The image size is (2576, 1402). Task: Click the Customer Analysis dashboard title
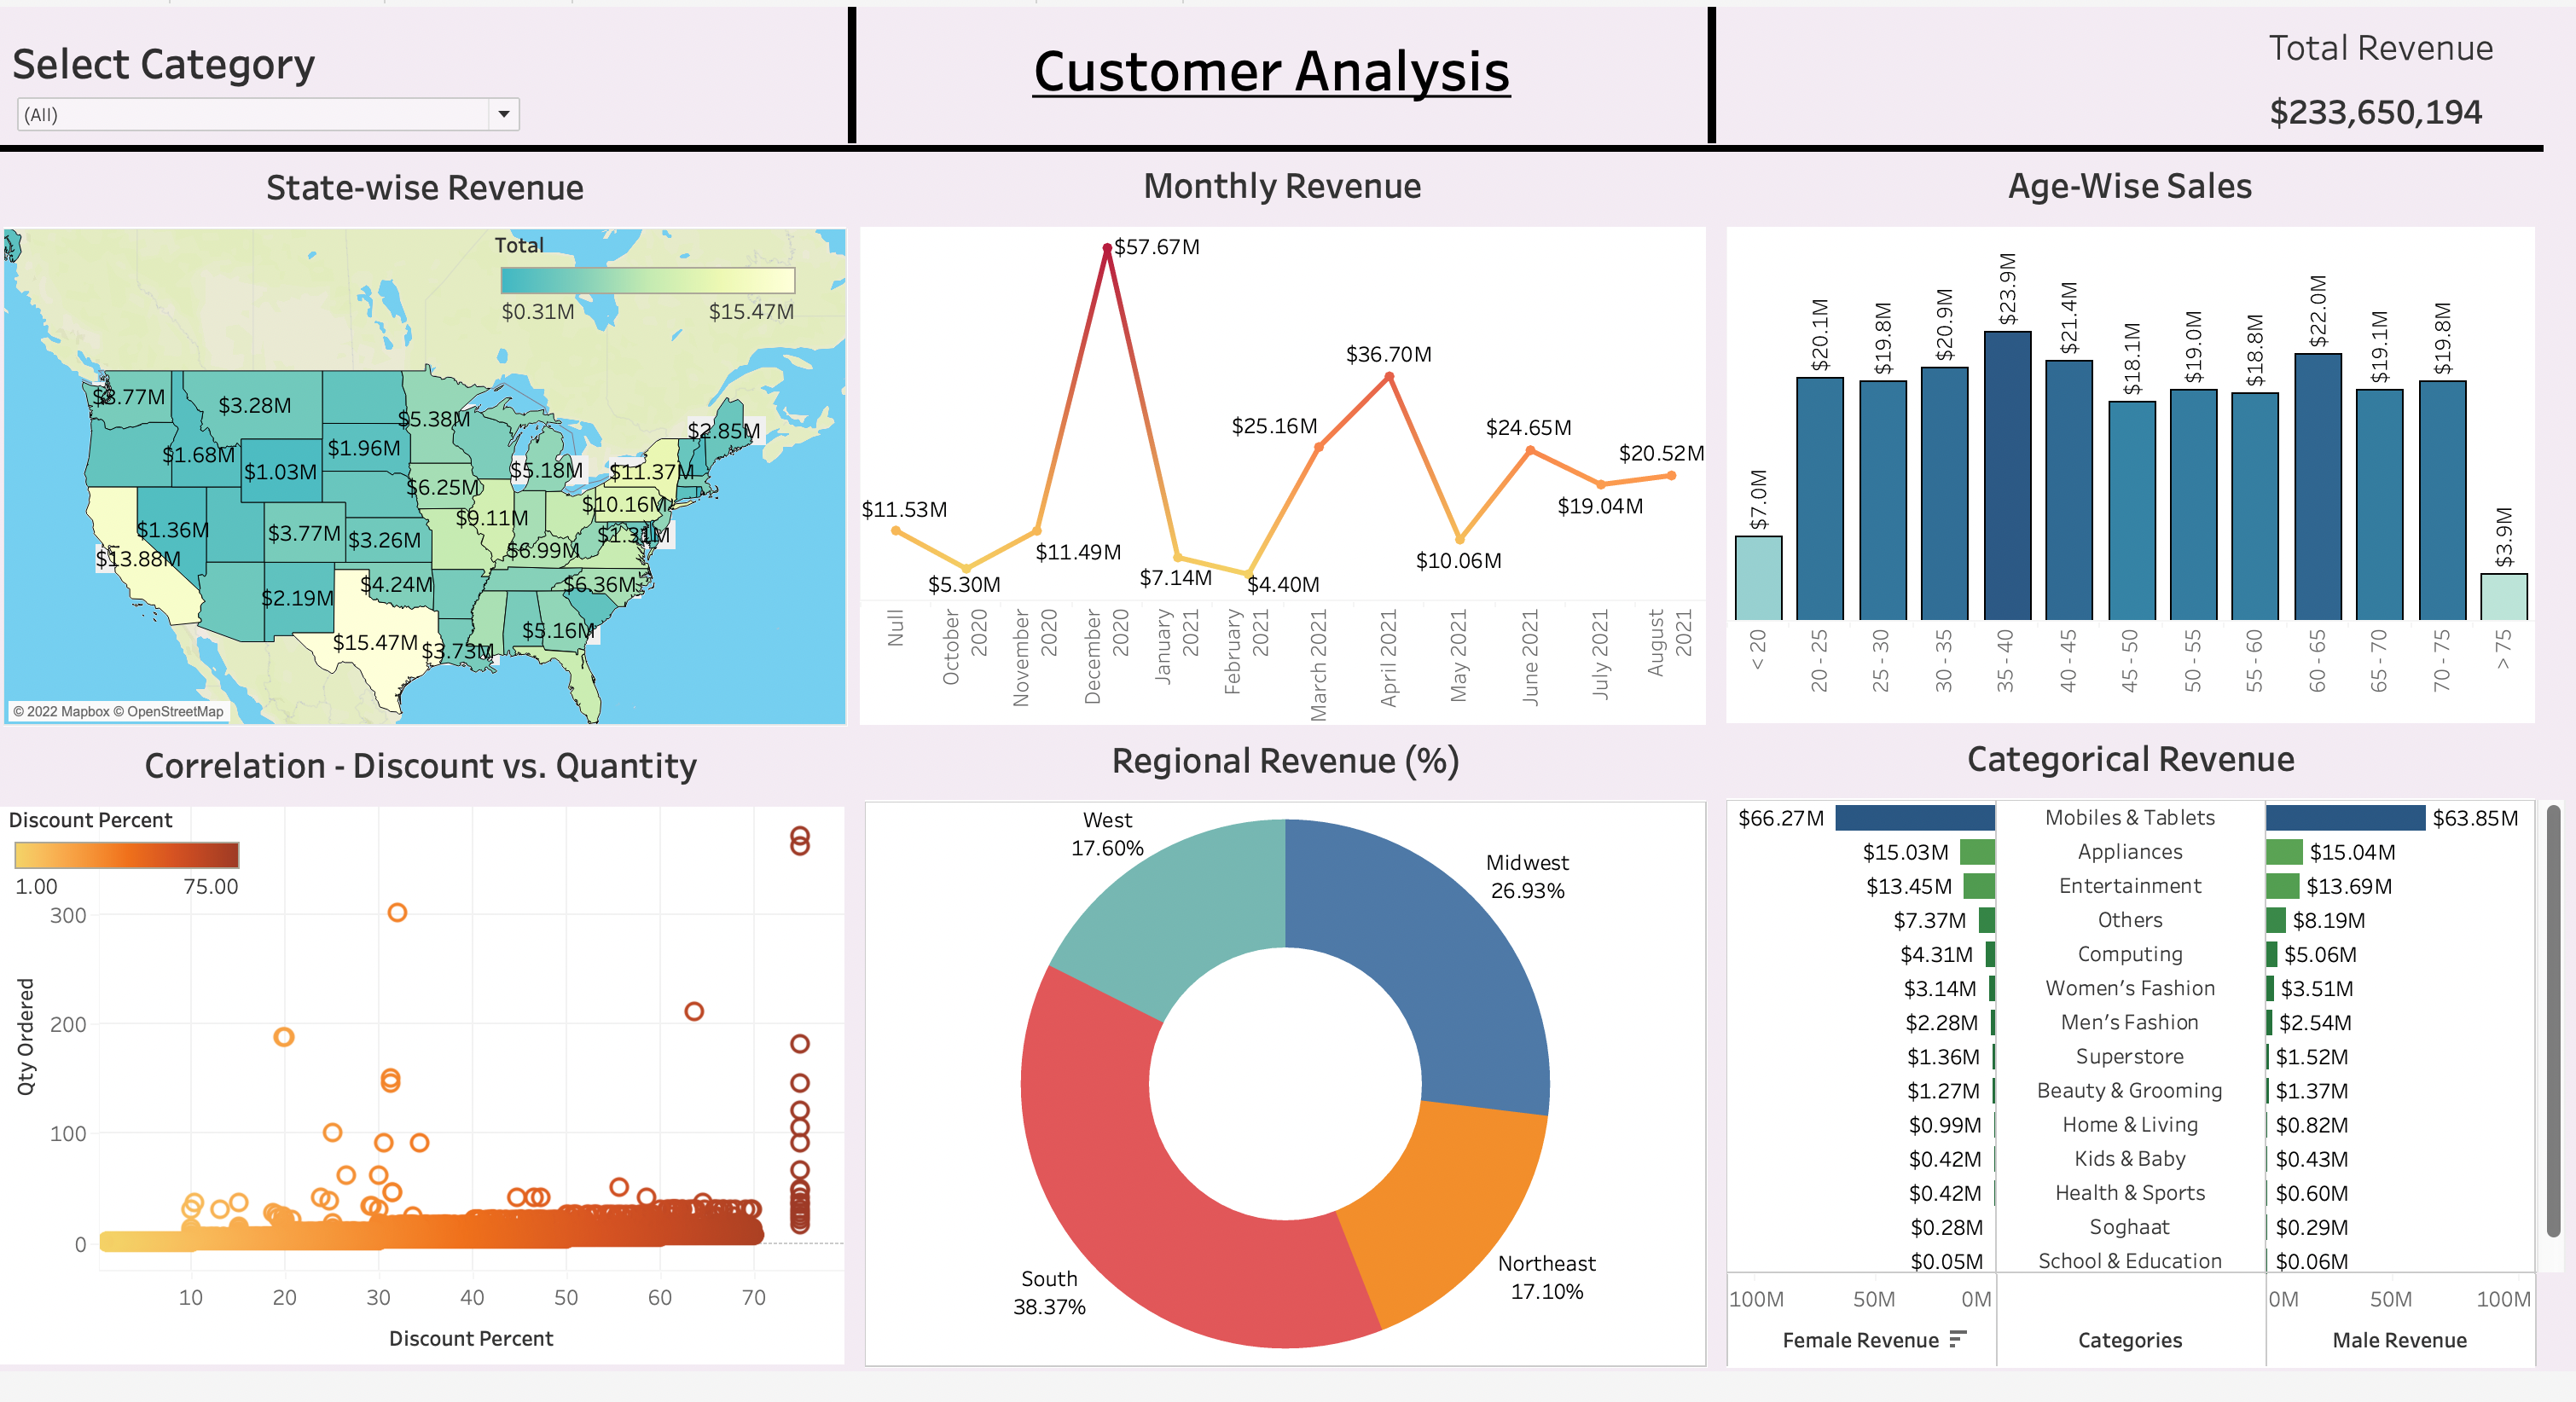[1272, 70]
